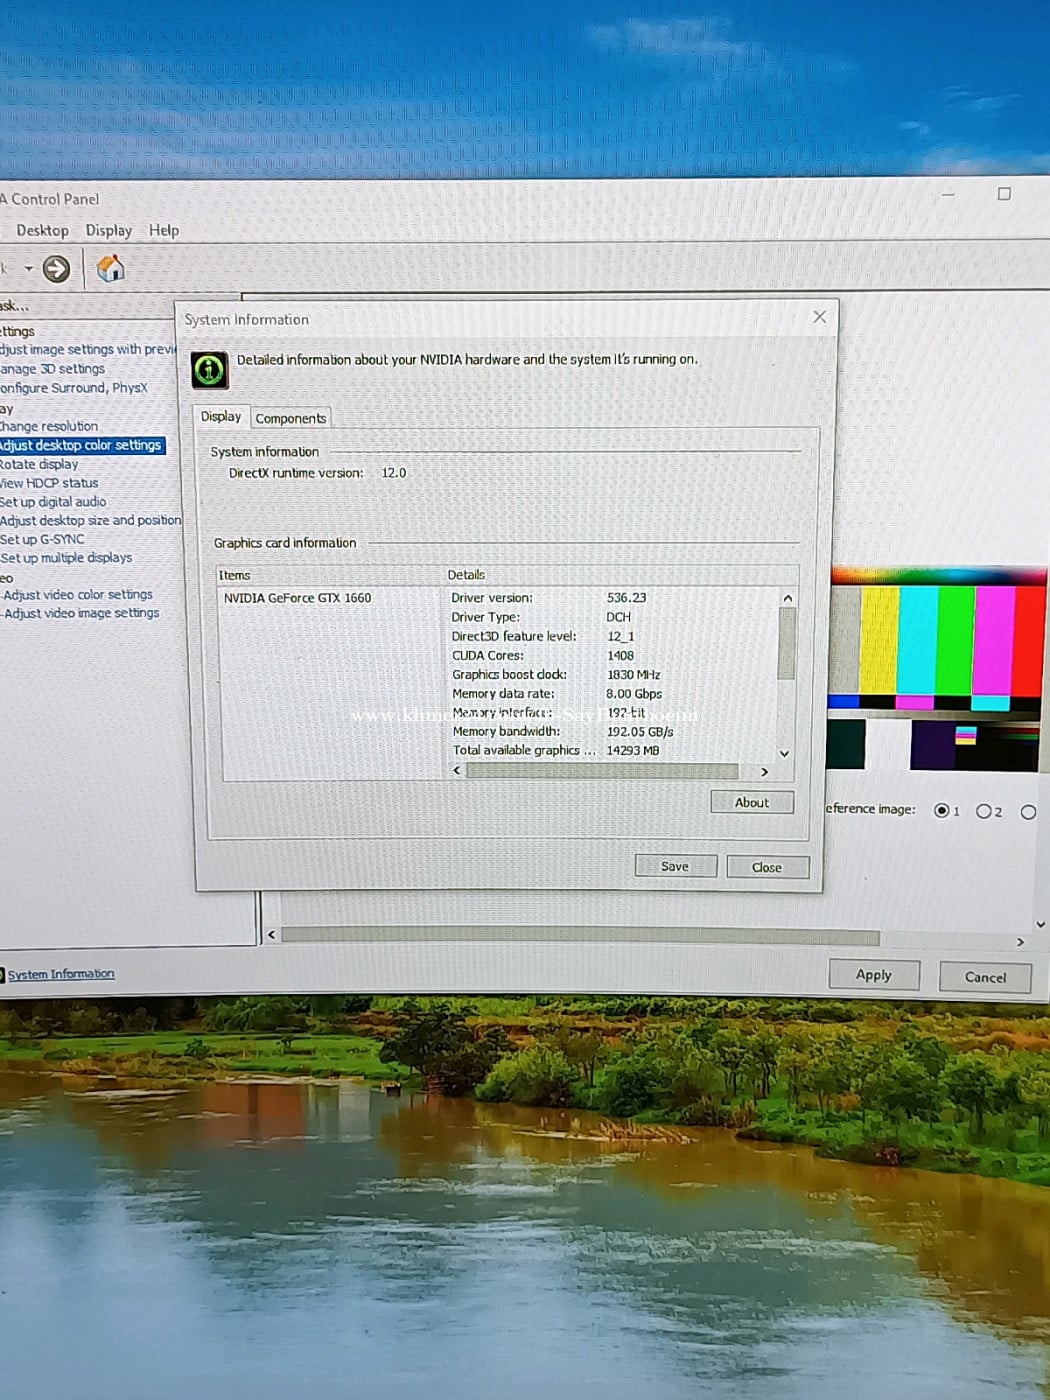Open the System Information link

click(61, 974)
